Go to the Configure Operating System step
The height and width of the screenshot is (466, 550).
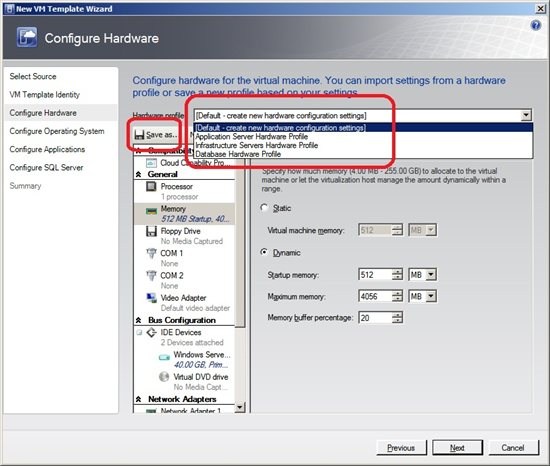coord(57,131)
